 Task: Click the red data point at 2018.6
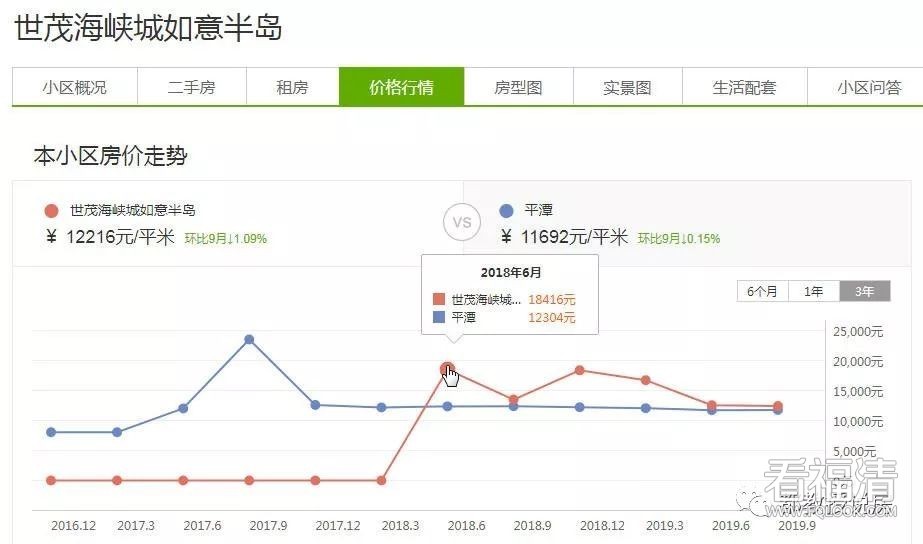point(447,369)
